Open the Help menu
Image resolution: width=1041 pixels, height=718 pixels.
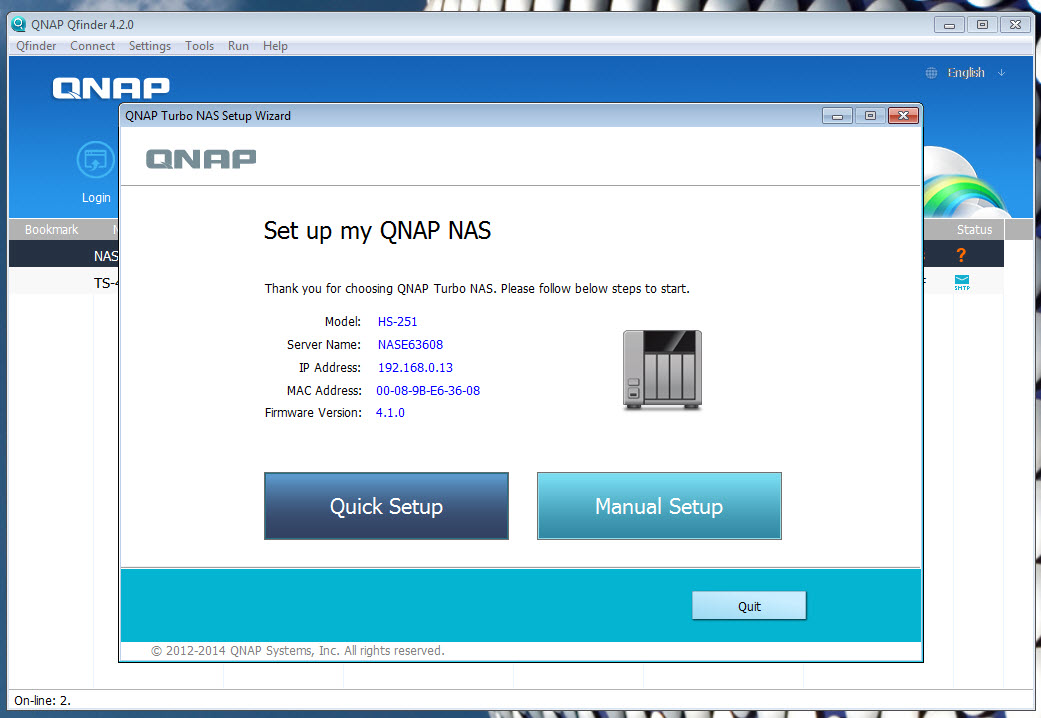click(275, 46)
